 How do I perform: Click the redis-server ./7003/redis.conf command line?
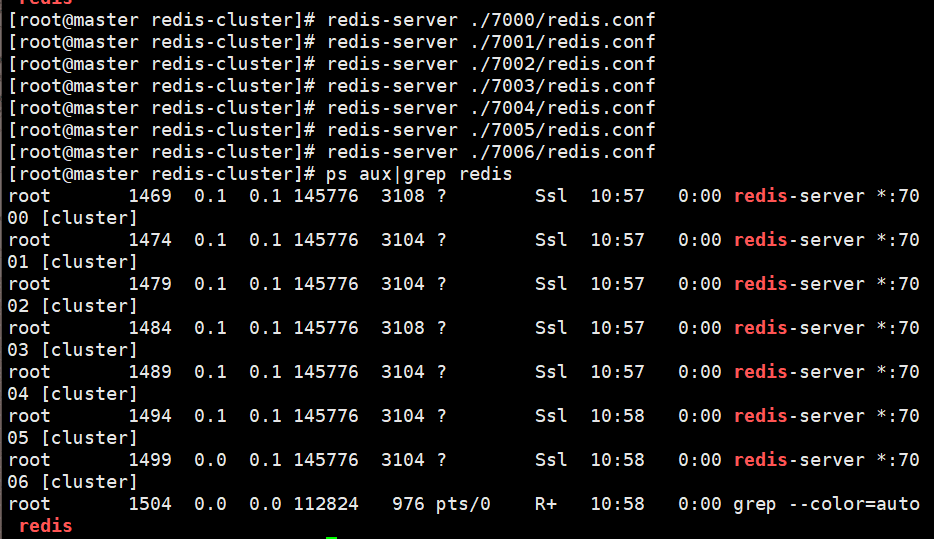click(491, 86)
